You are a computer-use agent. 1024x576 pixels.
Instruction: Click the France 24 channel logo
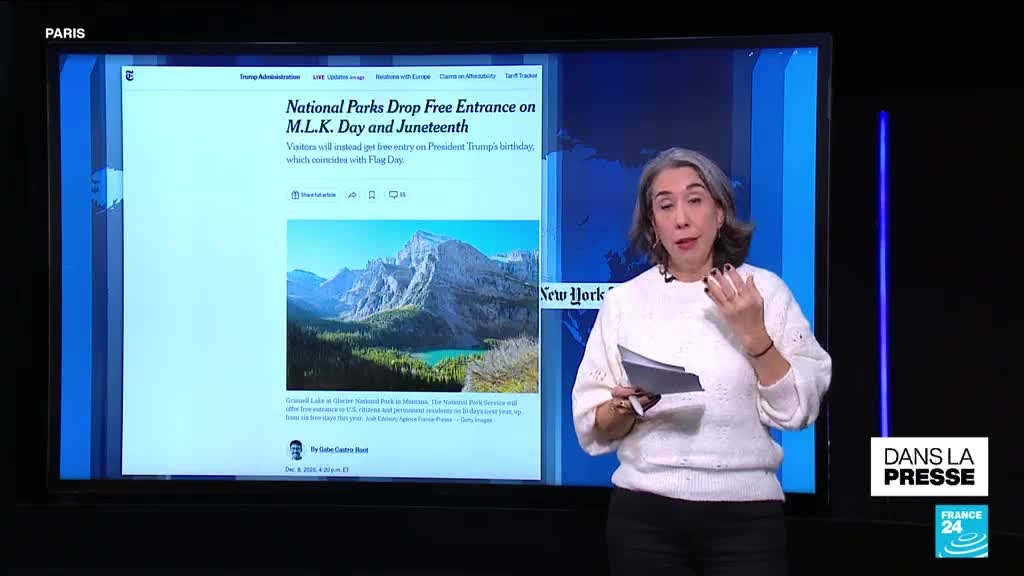(961, 532)
